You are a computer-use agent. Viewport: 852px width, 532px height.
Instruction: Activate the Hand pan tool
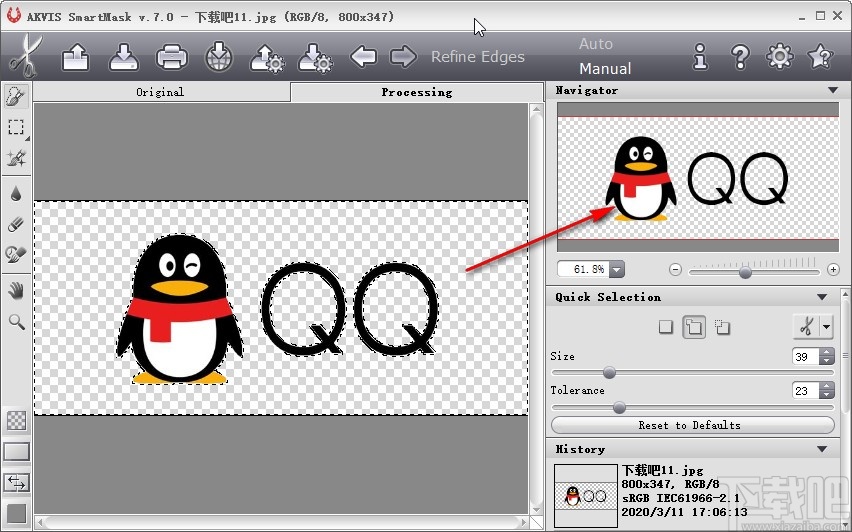[16, 291]
